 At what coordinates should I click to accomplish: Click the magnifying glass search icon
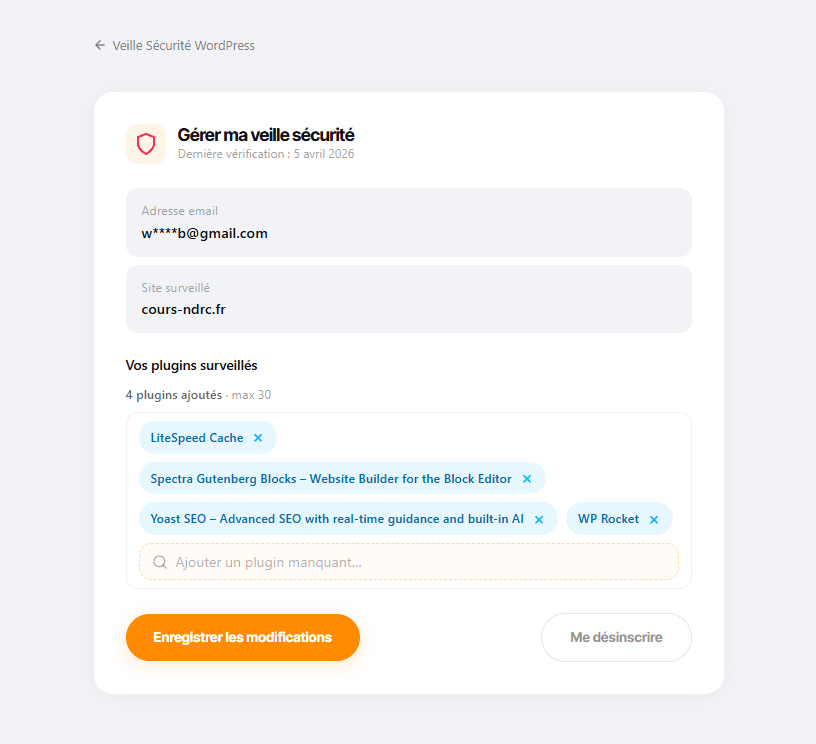click(160, 561)
